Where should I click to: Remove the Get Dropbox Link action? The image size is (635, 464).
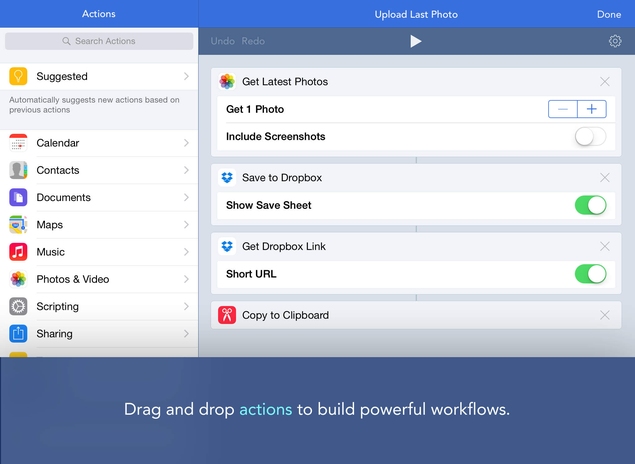pyautogui.click(x=605, y=246)
